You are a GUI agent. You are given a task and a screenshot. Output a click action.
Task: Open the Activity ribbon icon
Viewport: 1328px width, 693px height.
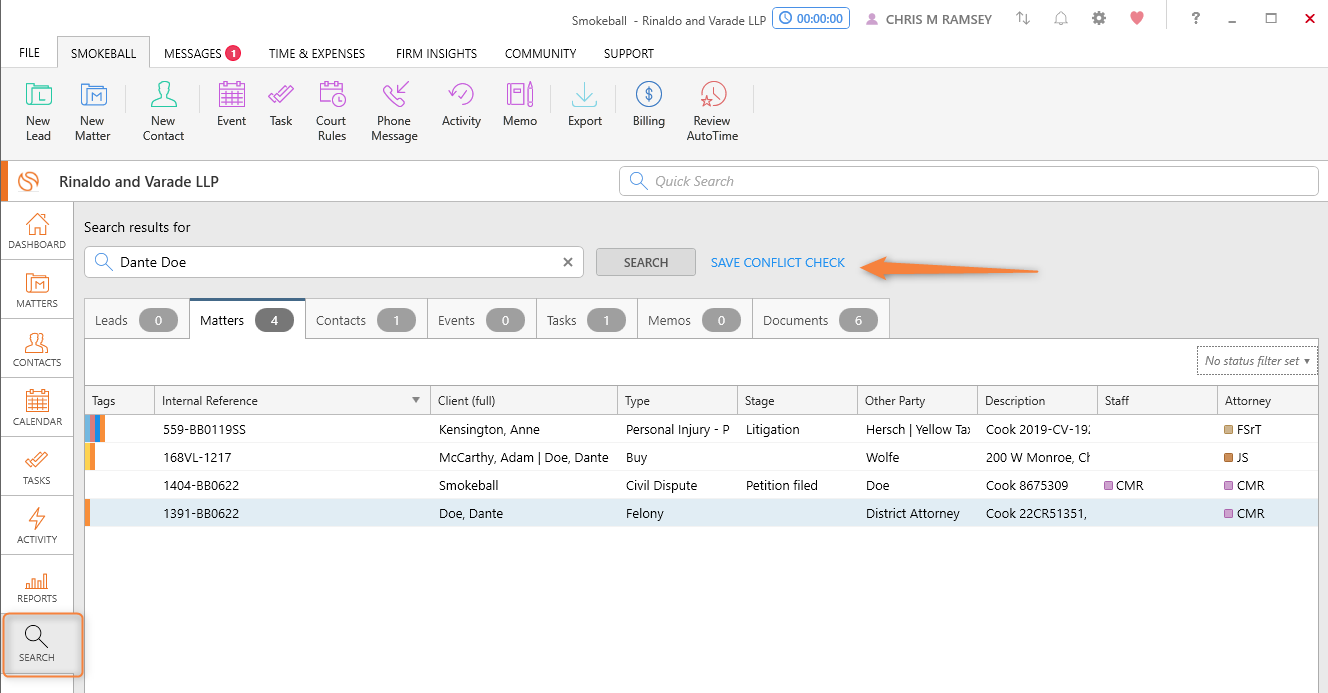click(461, 104)
